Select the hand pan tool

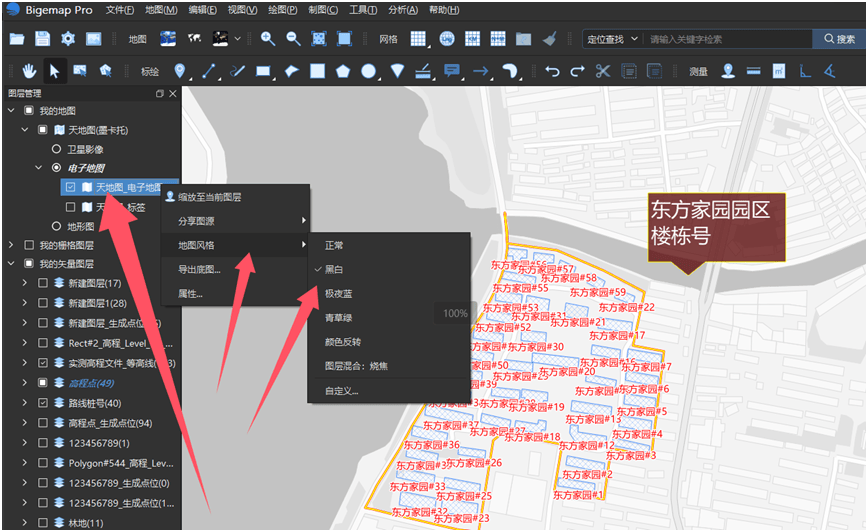pyautogui.click(x=29, y=71)
